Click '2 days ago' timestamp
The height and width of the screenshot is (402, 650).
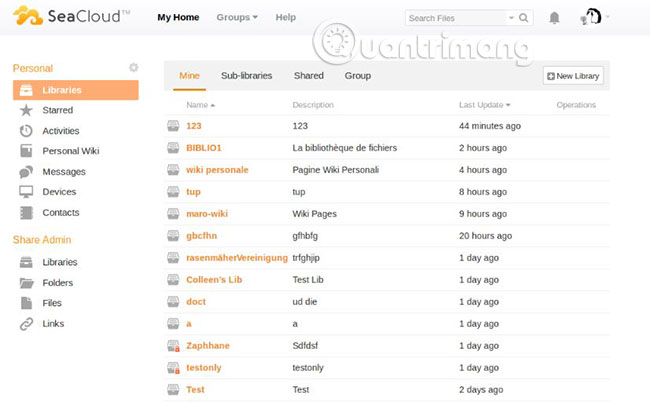point(481,390)
